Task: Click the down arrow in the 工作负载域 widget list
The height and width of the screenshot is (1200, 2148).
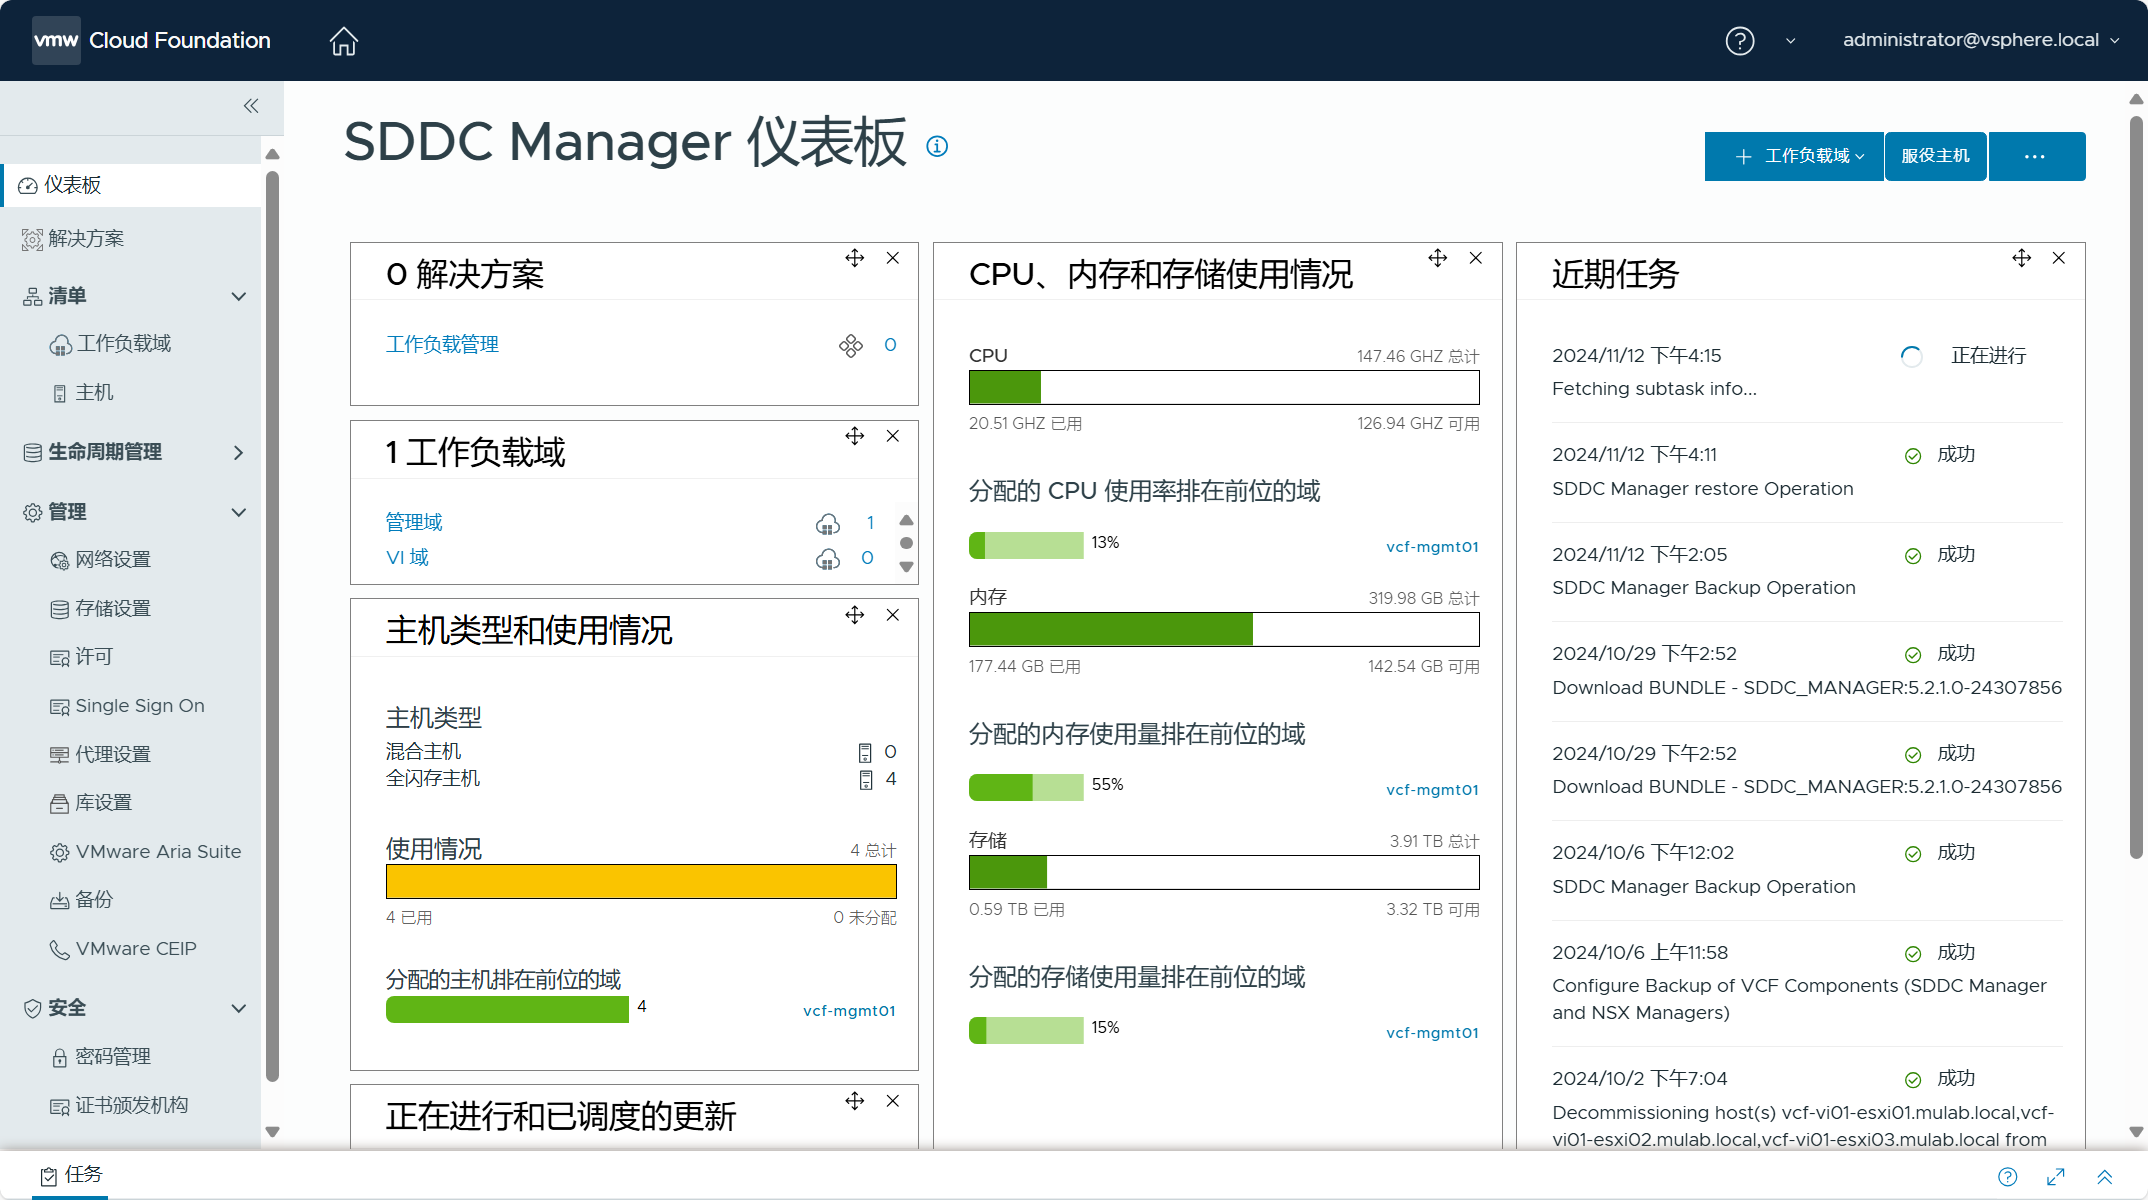Action: point(906,567)
